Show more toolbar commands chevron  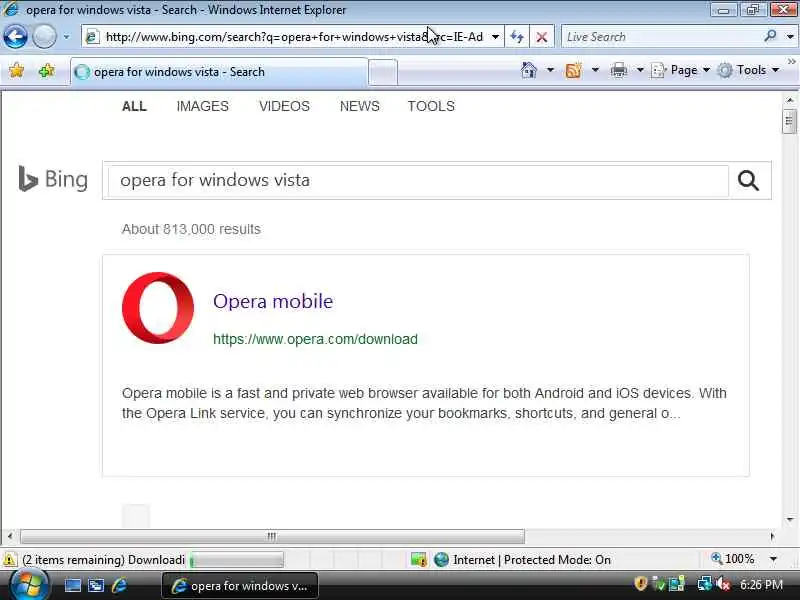pyautogui.click(x=791, y=62)
